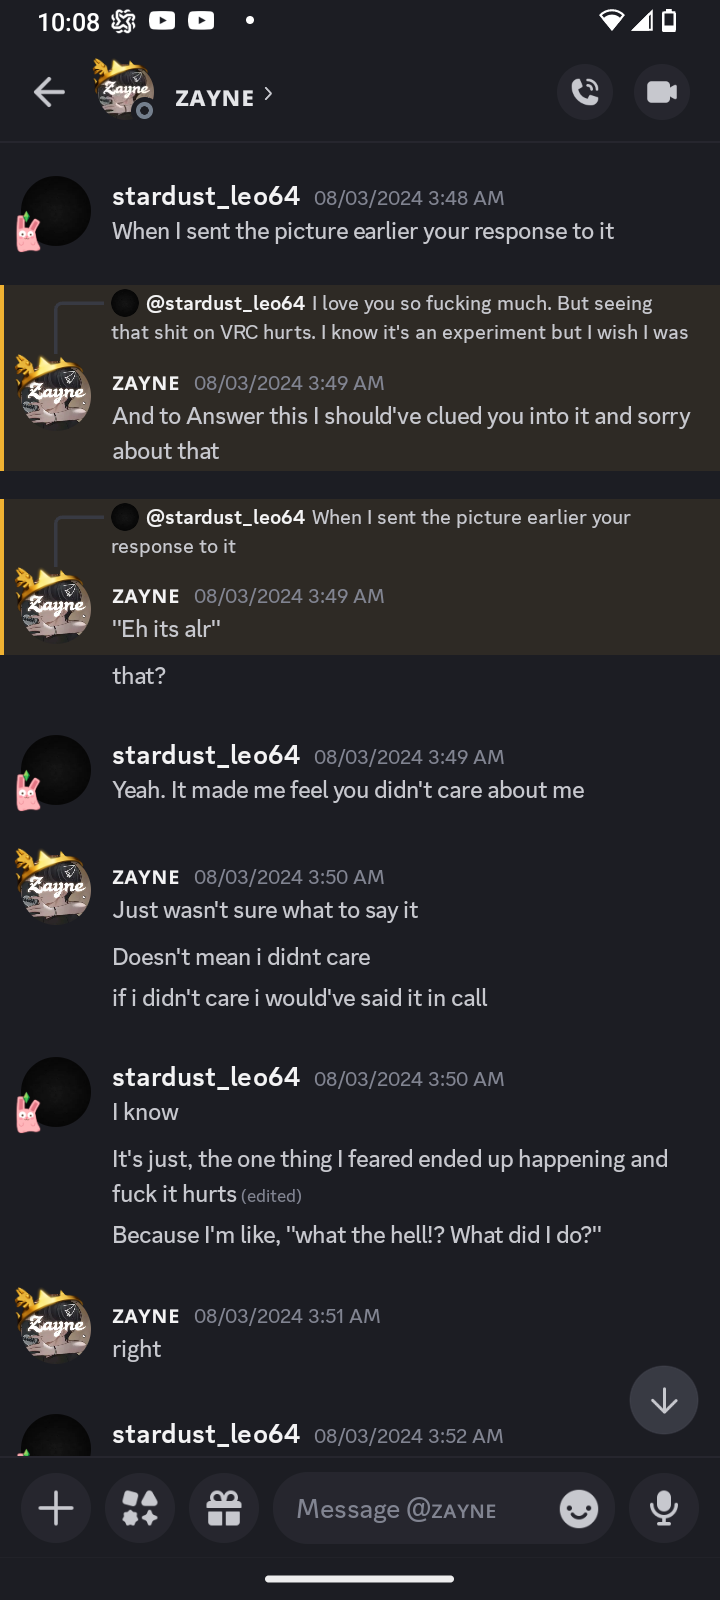This screenshot has width=720, height=1600.
Task: Focus the Message @ZAYNE input field
Action: click(420, 1508)
